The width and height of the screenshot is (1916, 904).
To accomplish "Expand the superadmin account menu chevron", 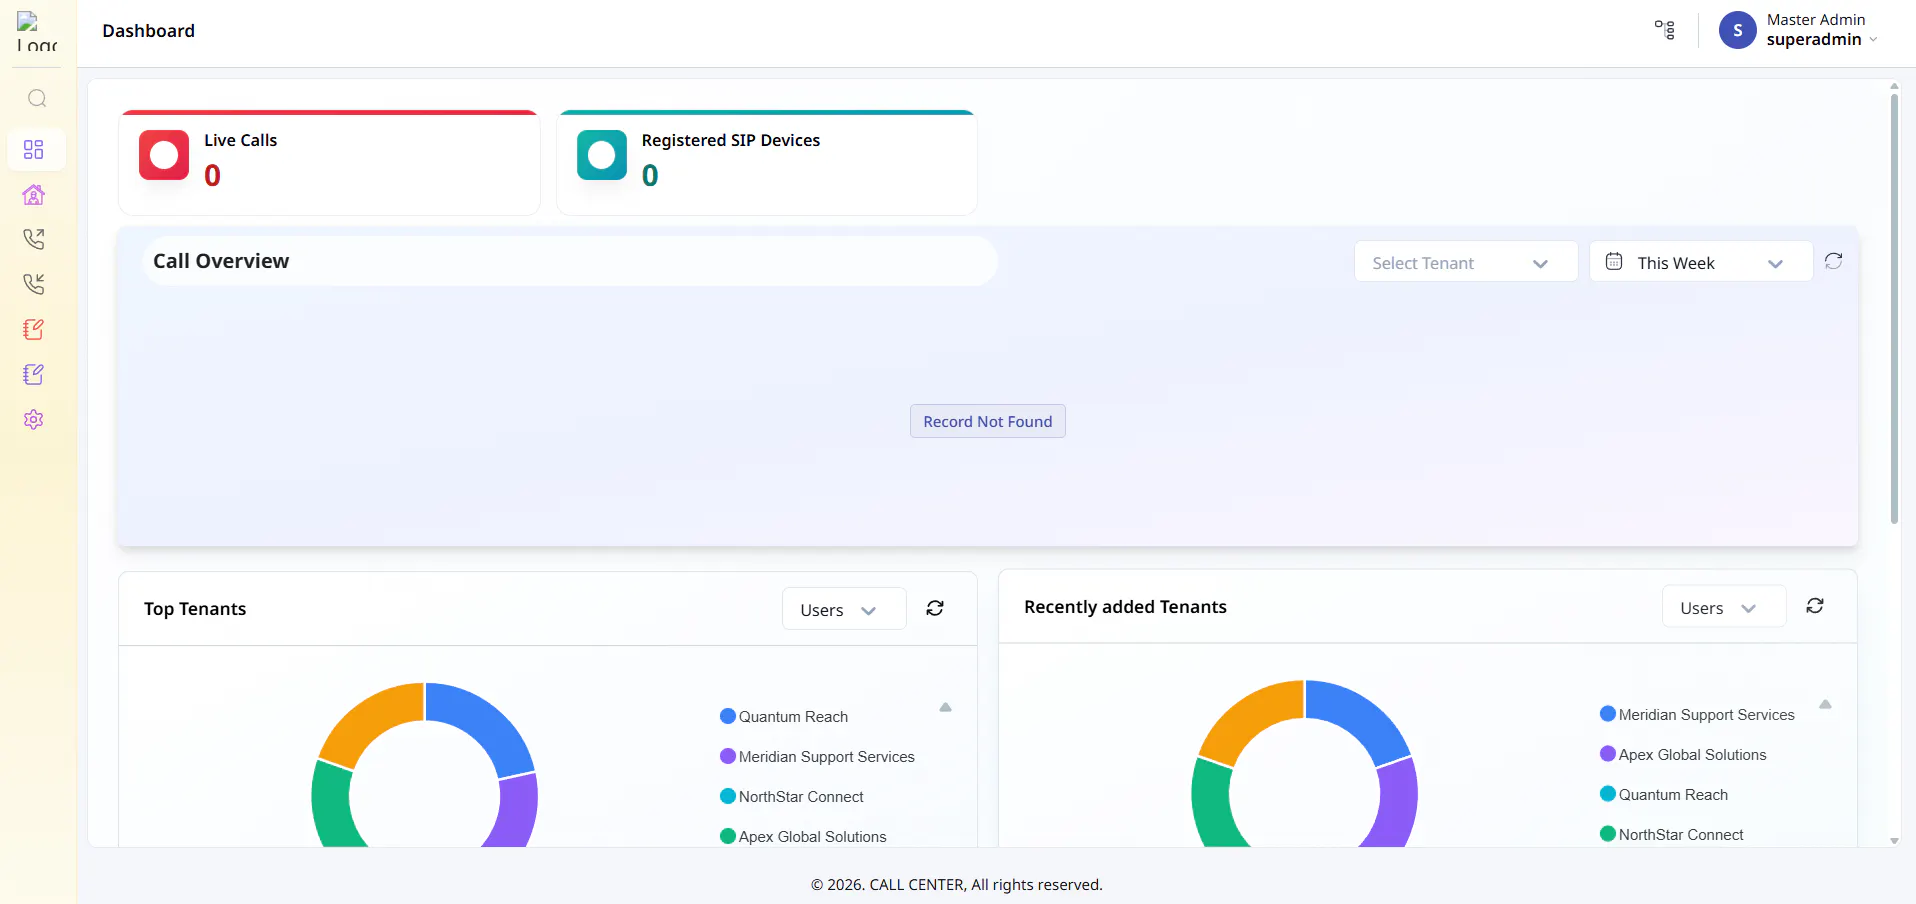I will pyautogui.click(x=1873, y=40).
